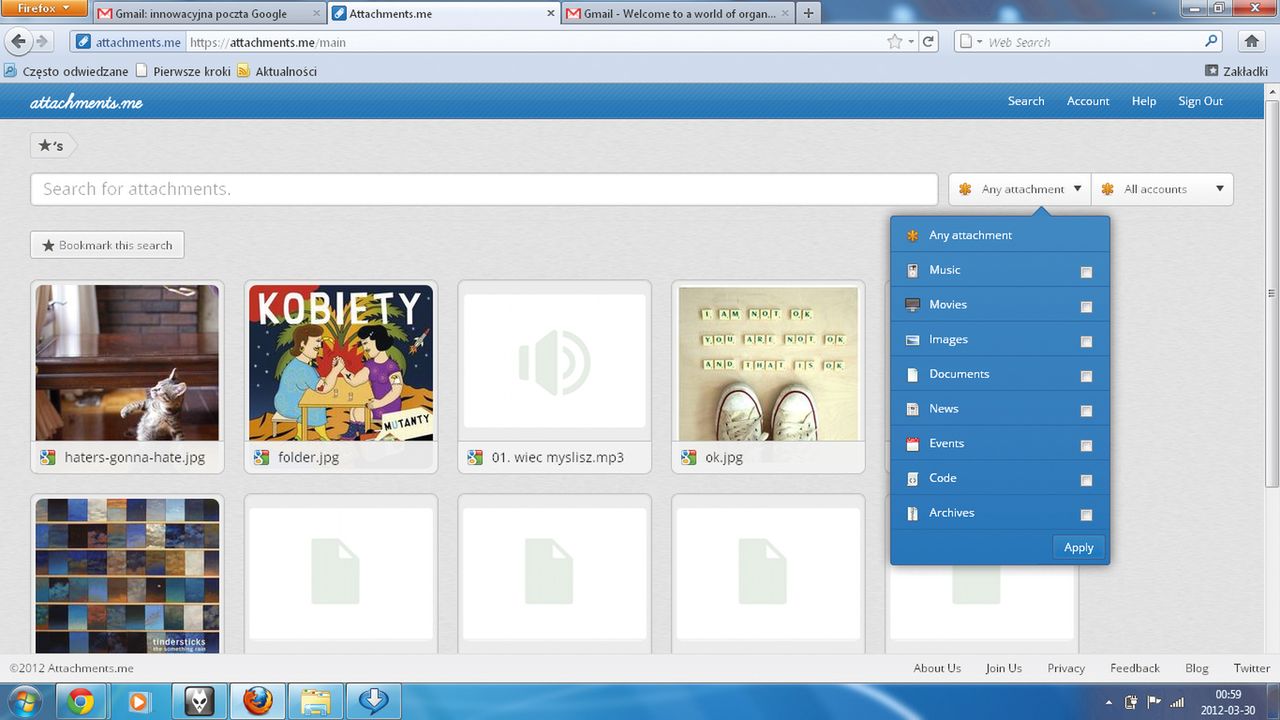Bookmark this search
This screenshot has width=1280, height=720.
tap(107, 245)
